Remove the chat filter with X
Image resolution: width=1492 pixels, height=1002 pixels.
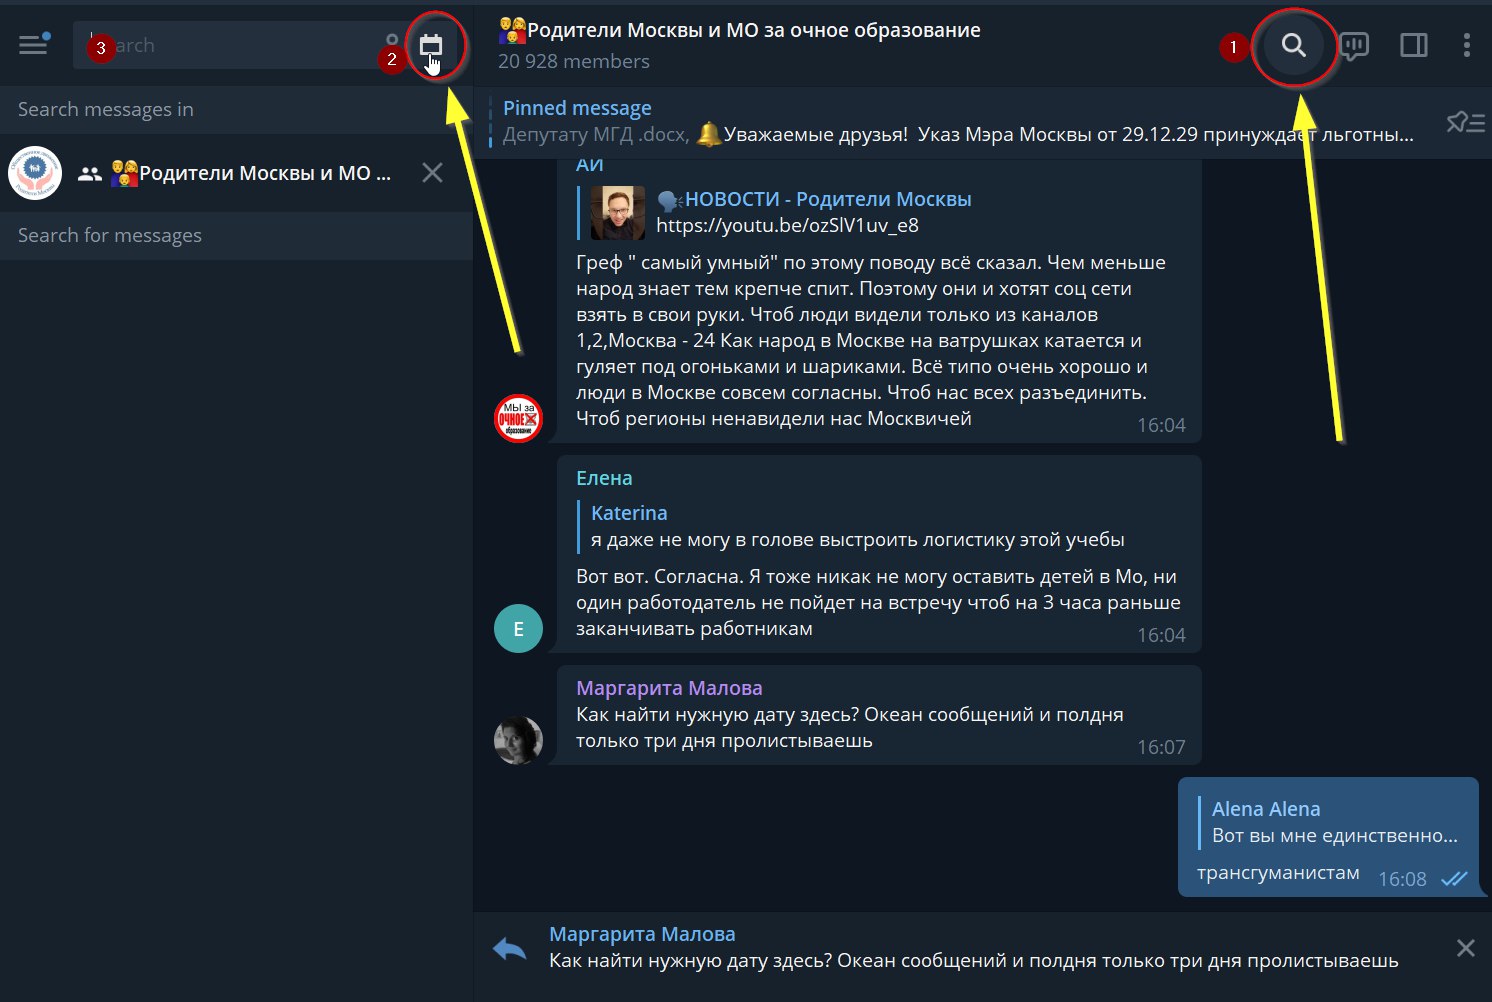coord(432,173)
